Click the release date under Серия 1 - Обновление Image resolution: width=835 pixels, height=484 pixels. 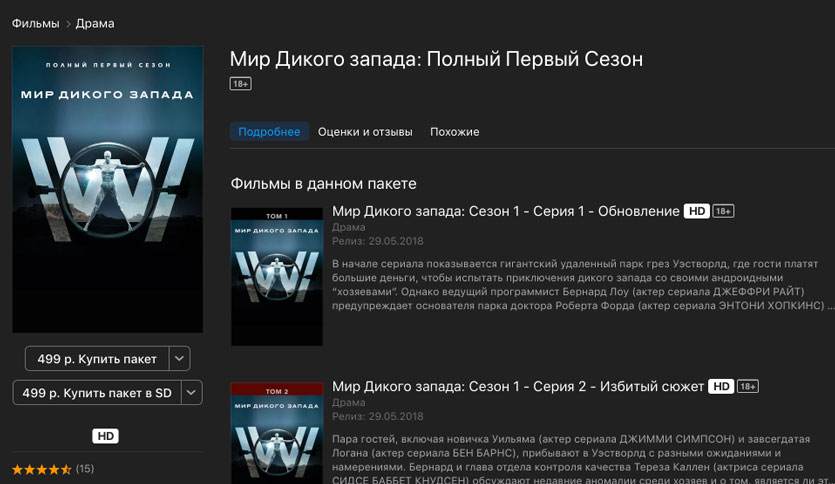pyautogui.click(x=378, y=241)
